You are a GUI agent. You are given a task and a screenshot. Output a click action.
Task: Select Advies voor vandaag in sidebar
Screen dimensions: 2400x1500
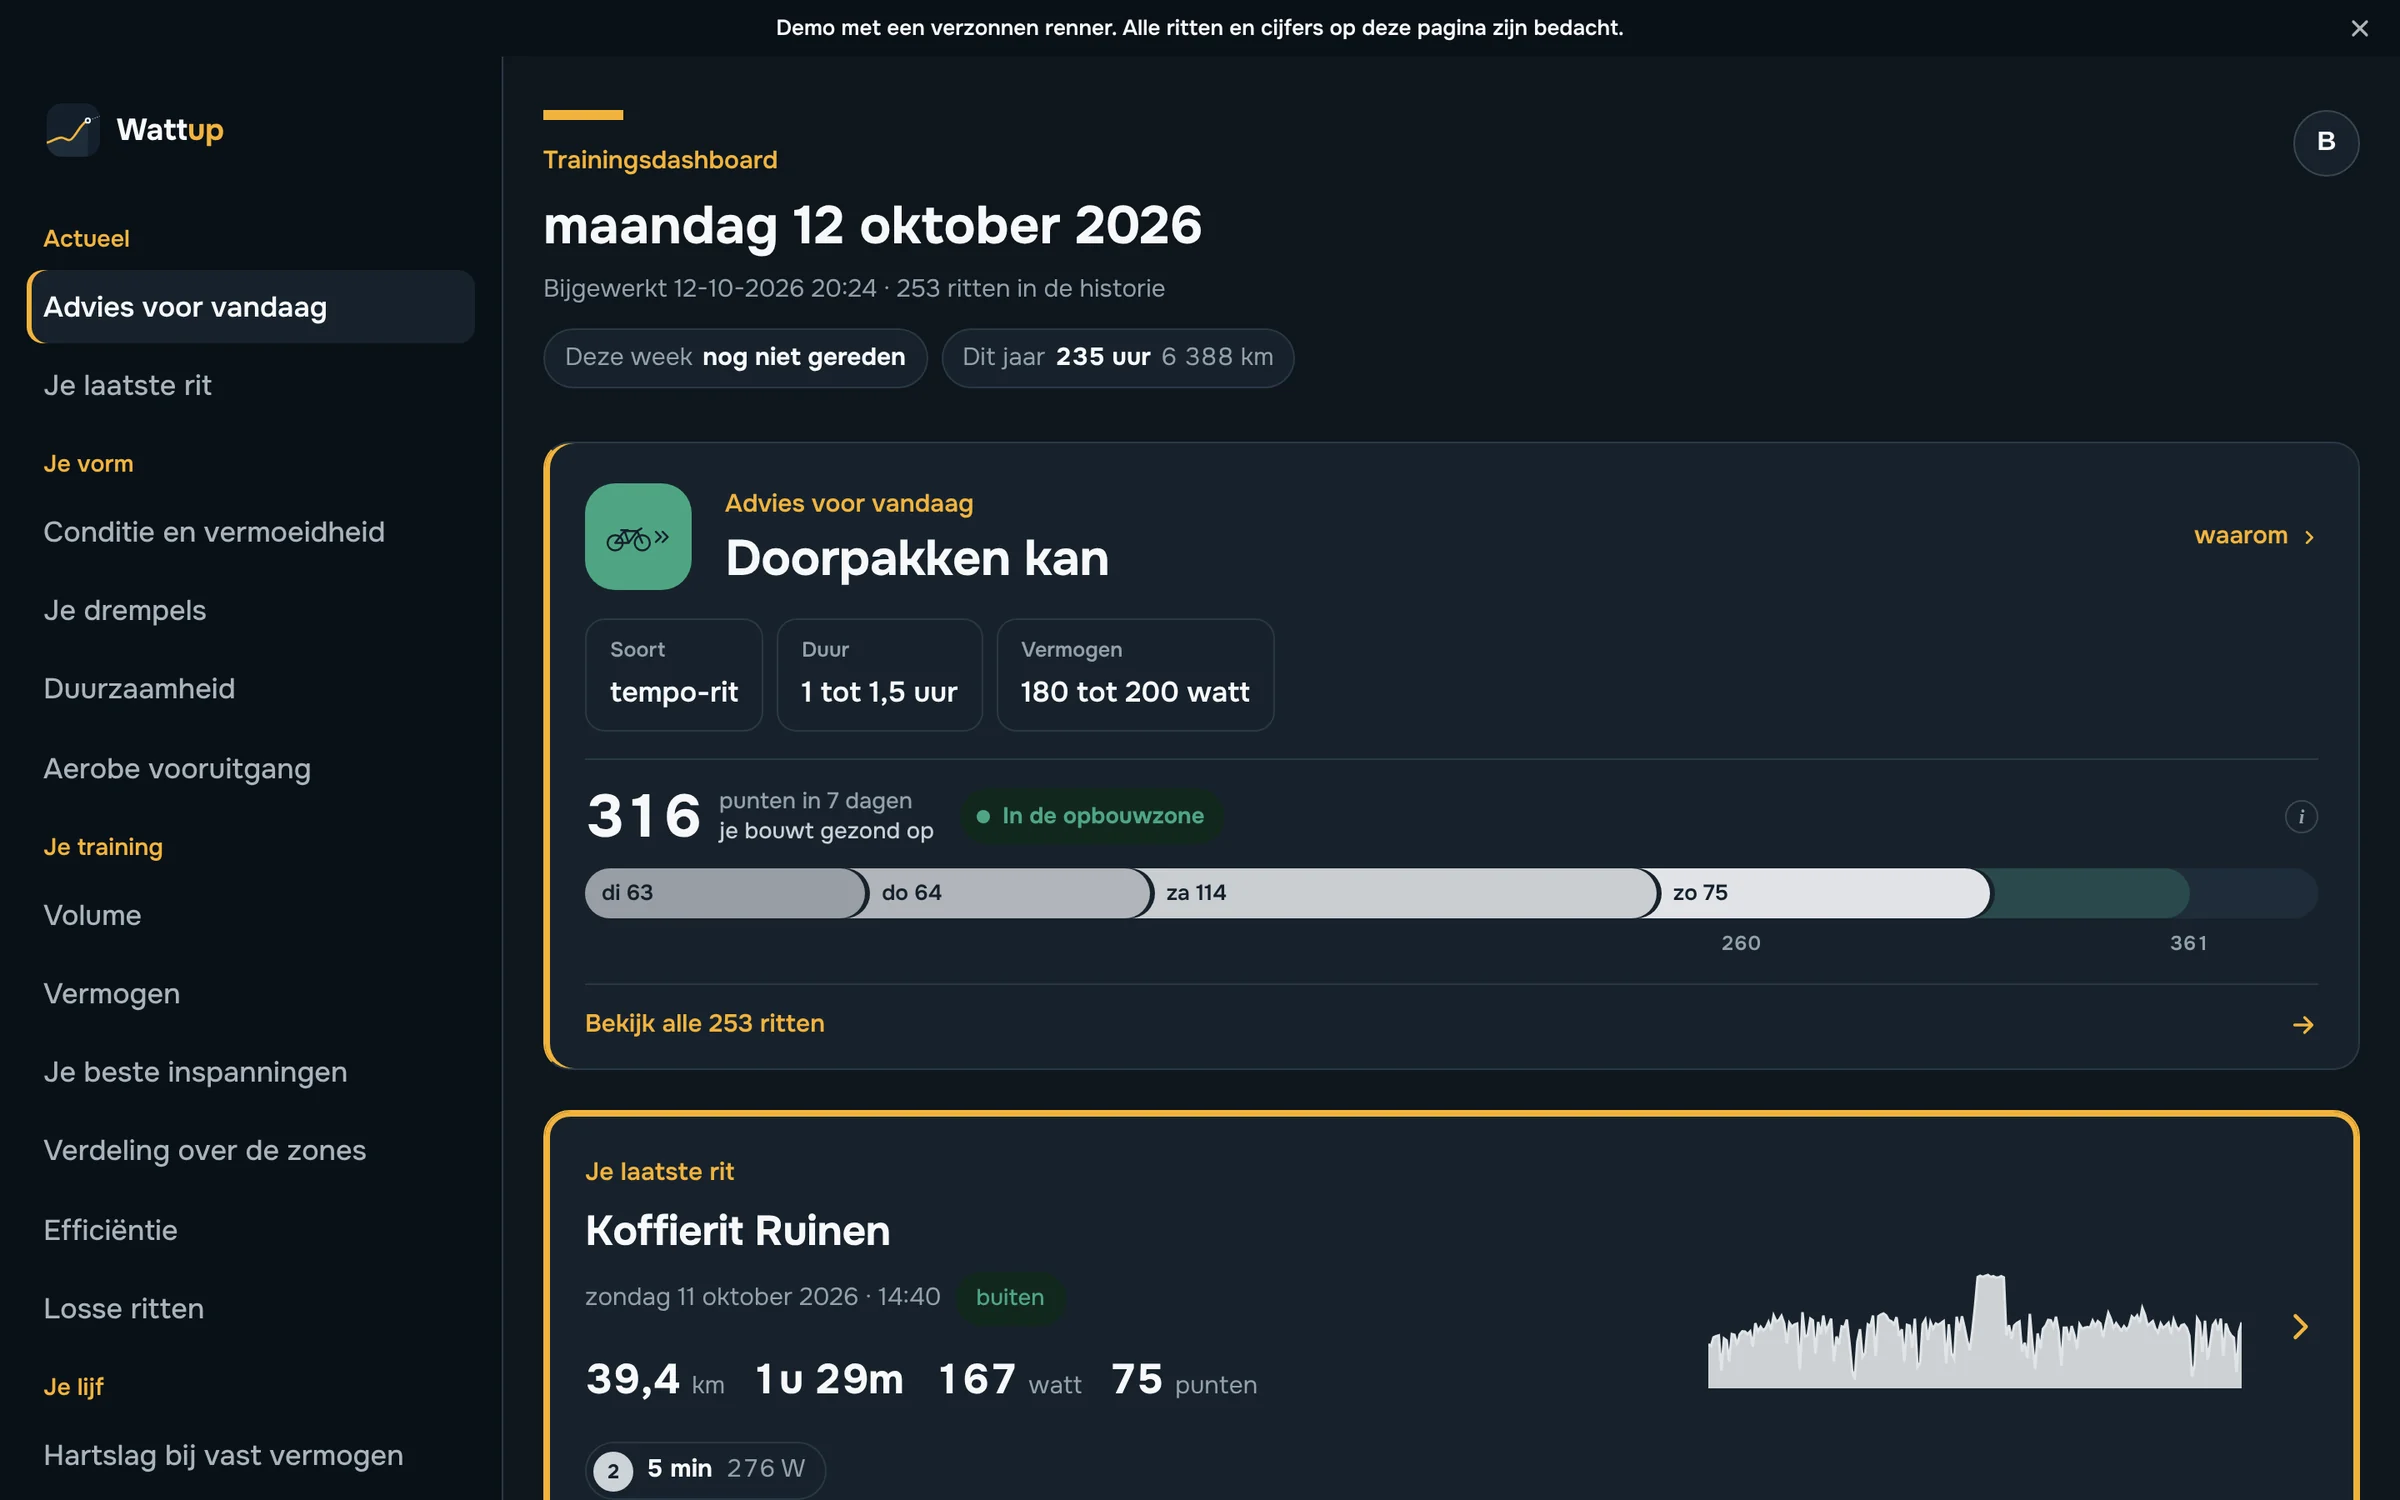pos(251,307)
